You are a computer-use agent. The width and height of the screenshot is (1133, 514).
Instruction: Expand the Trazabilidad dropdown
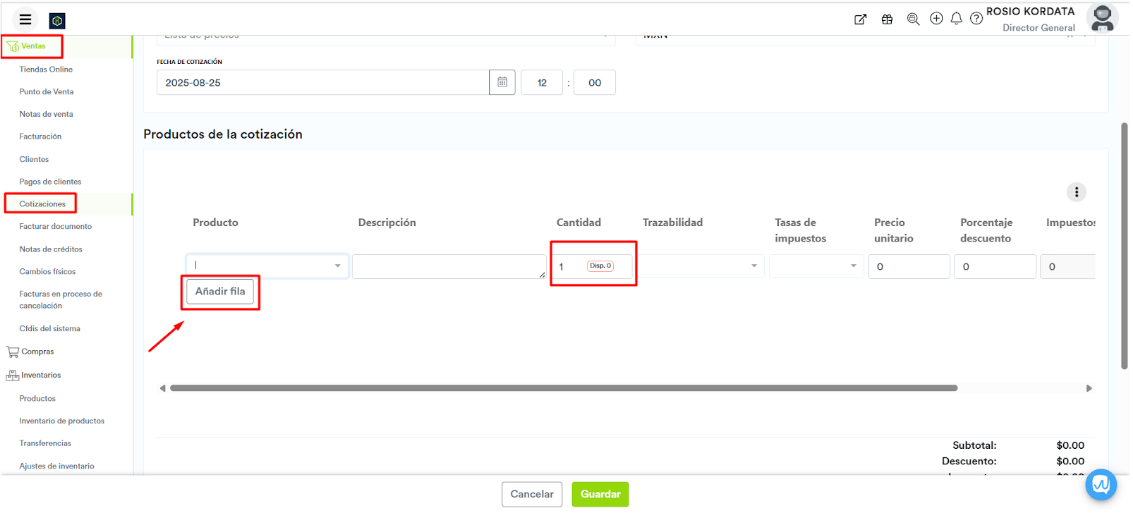tap(753, 267)
